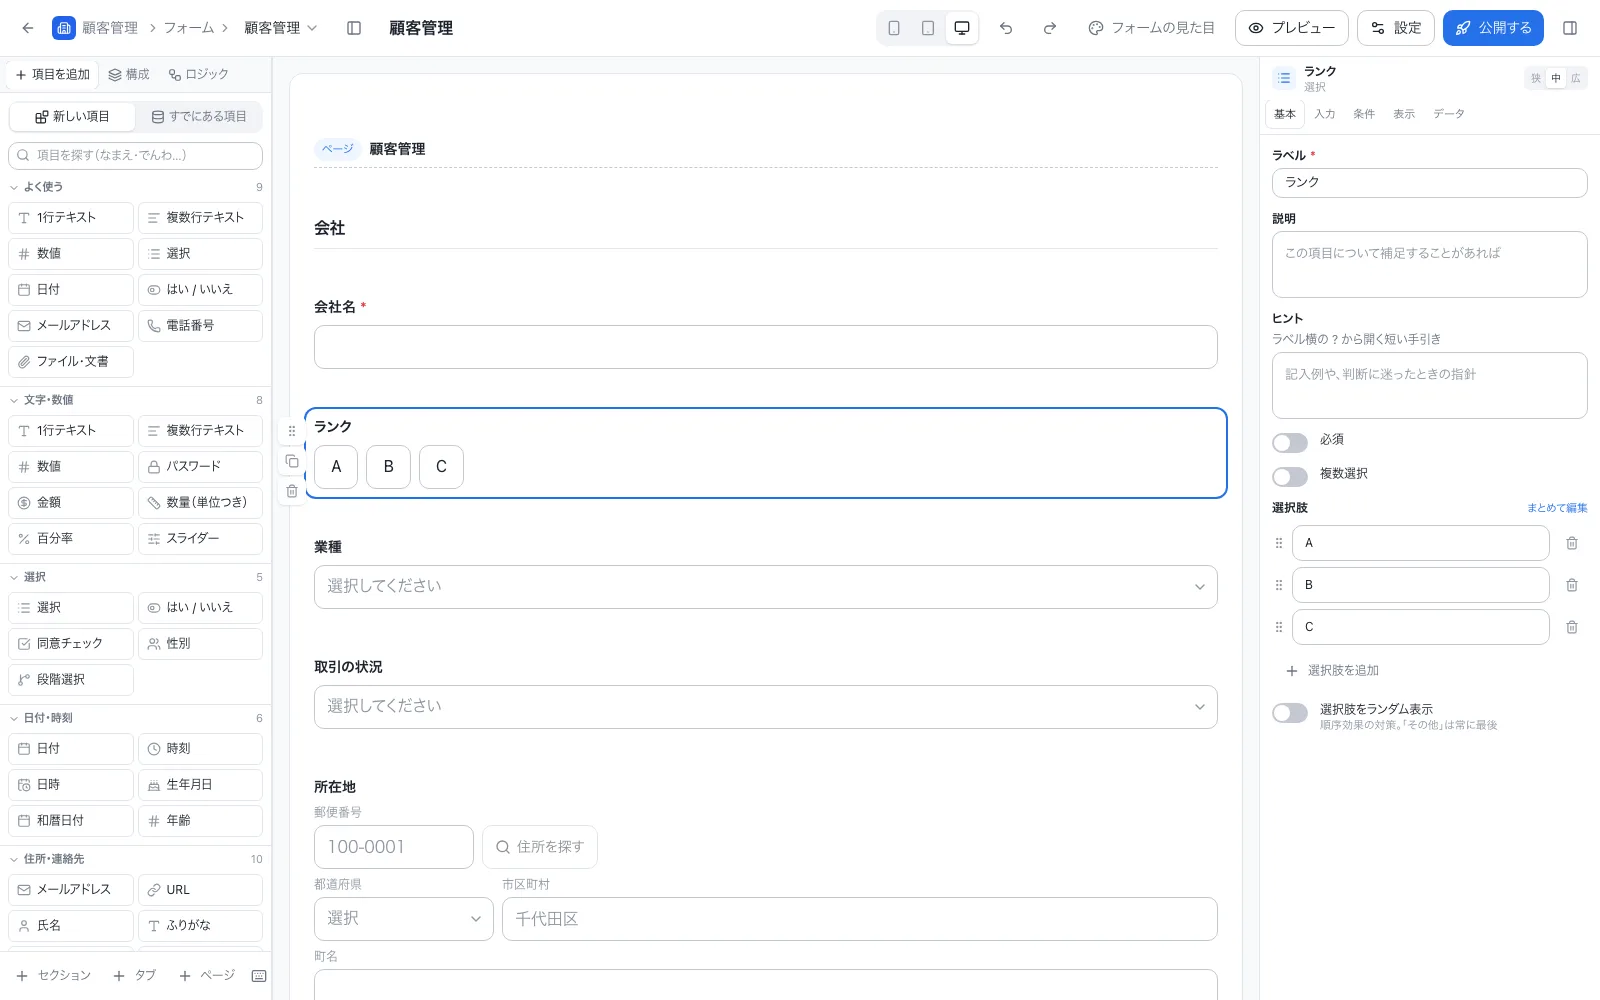Enable 選択肢をランダム表示 toggle
1600x1000 pixels.
pos(1290,712)
